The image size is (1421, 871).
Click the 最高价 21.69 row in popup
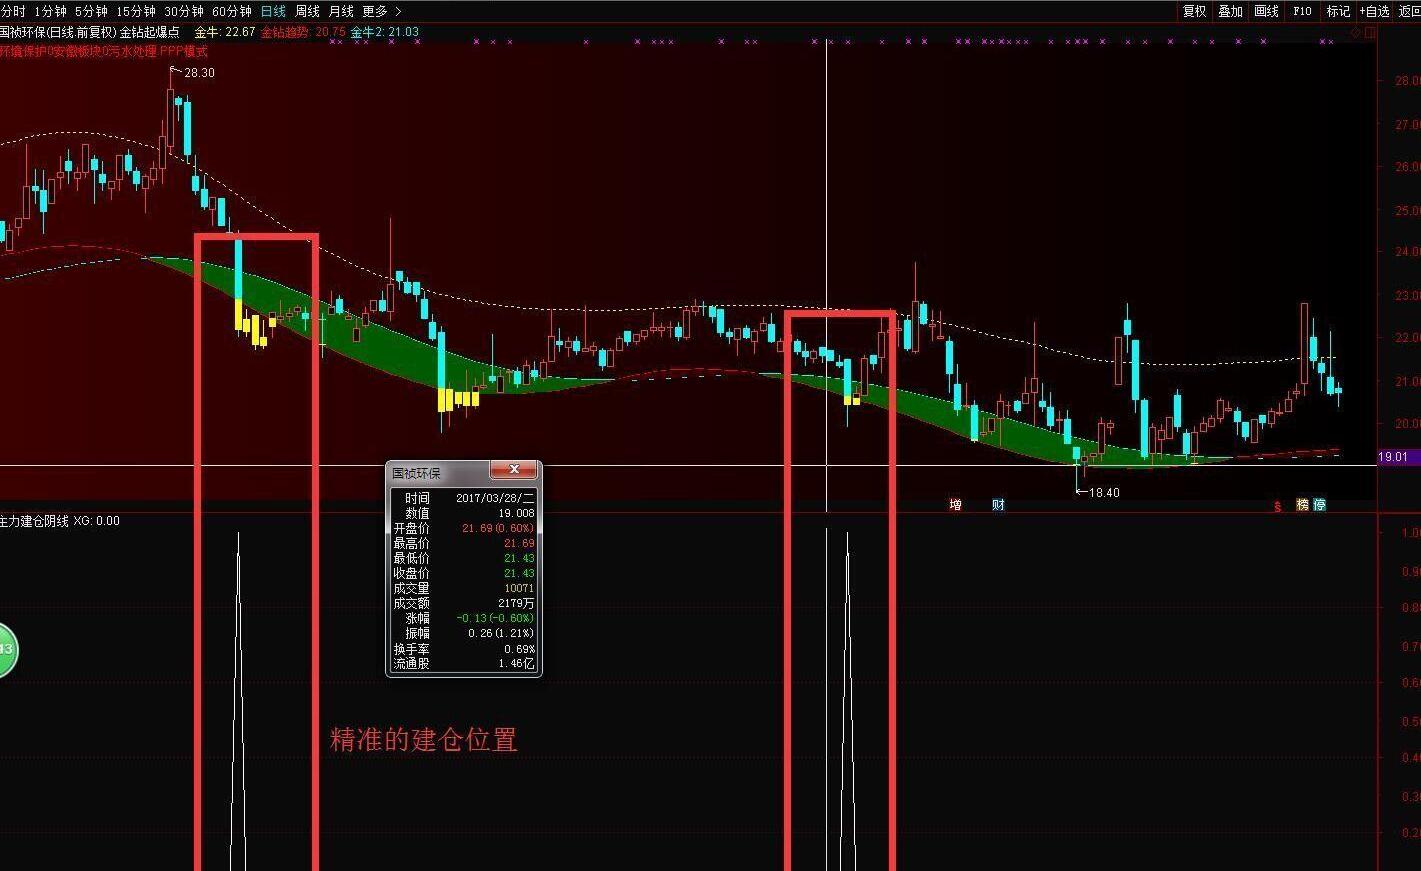point(464,543)
